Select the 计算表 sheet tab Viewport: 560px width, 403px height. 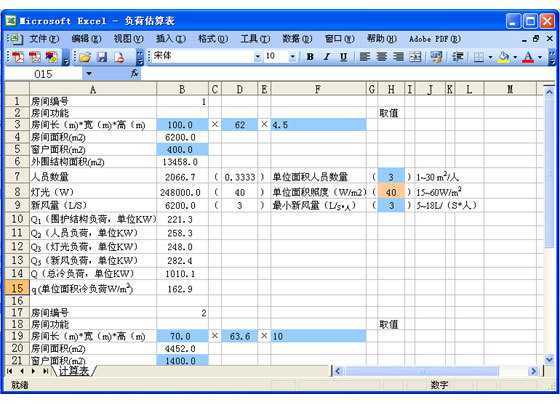(74, 370)
